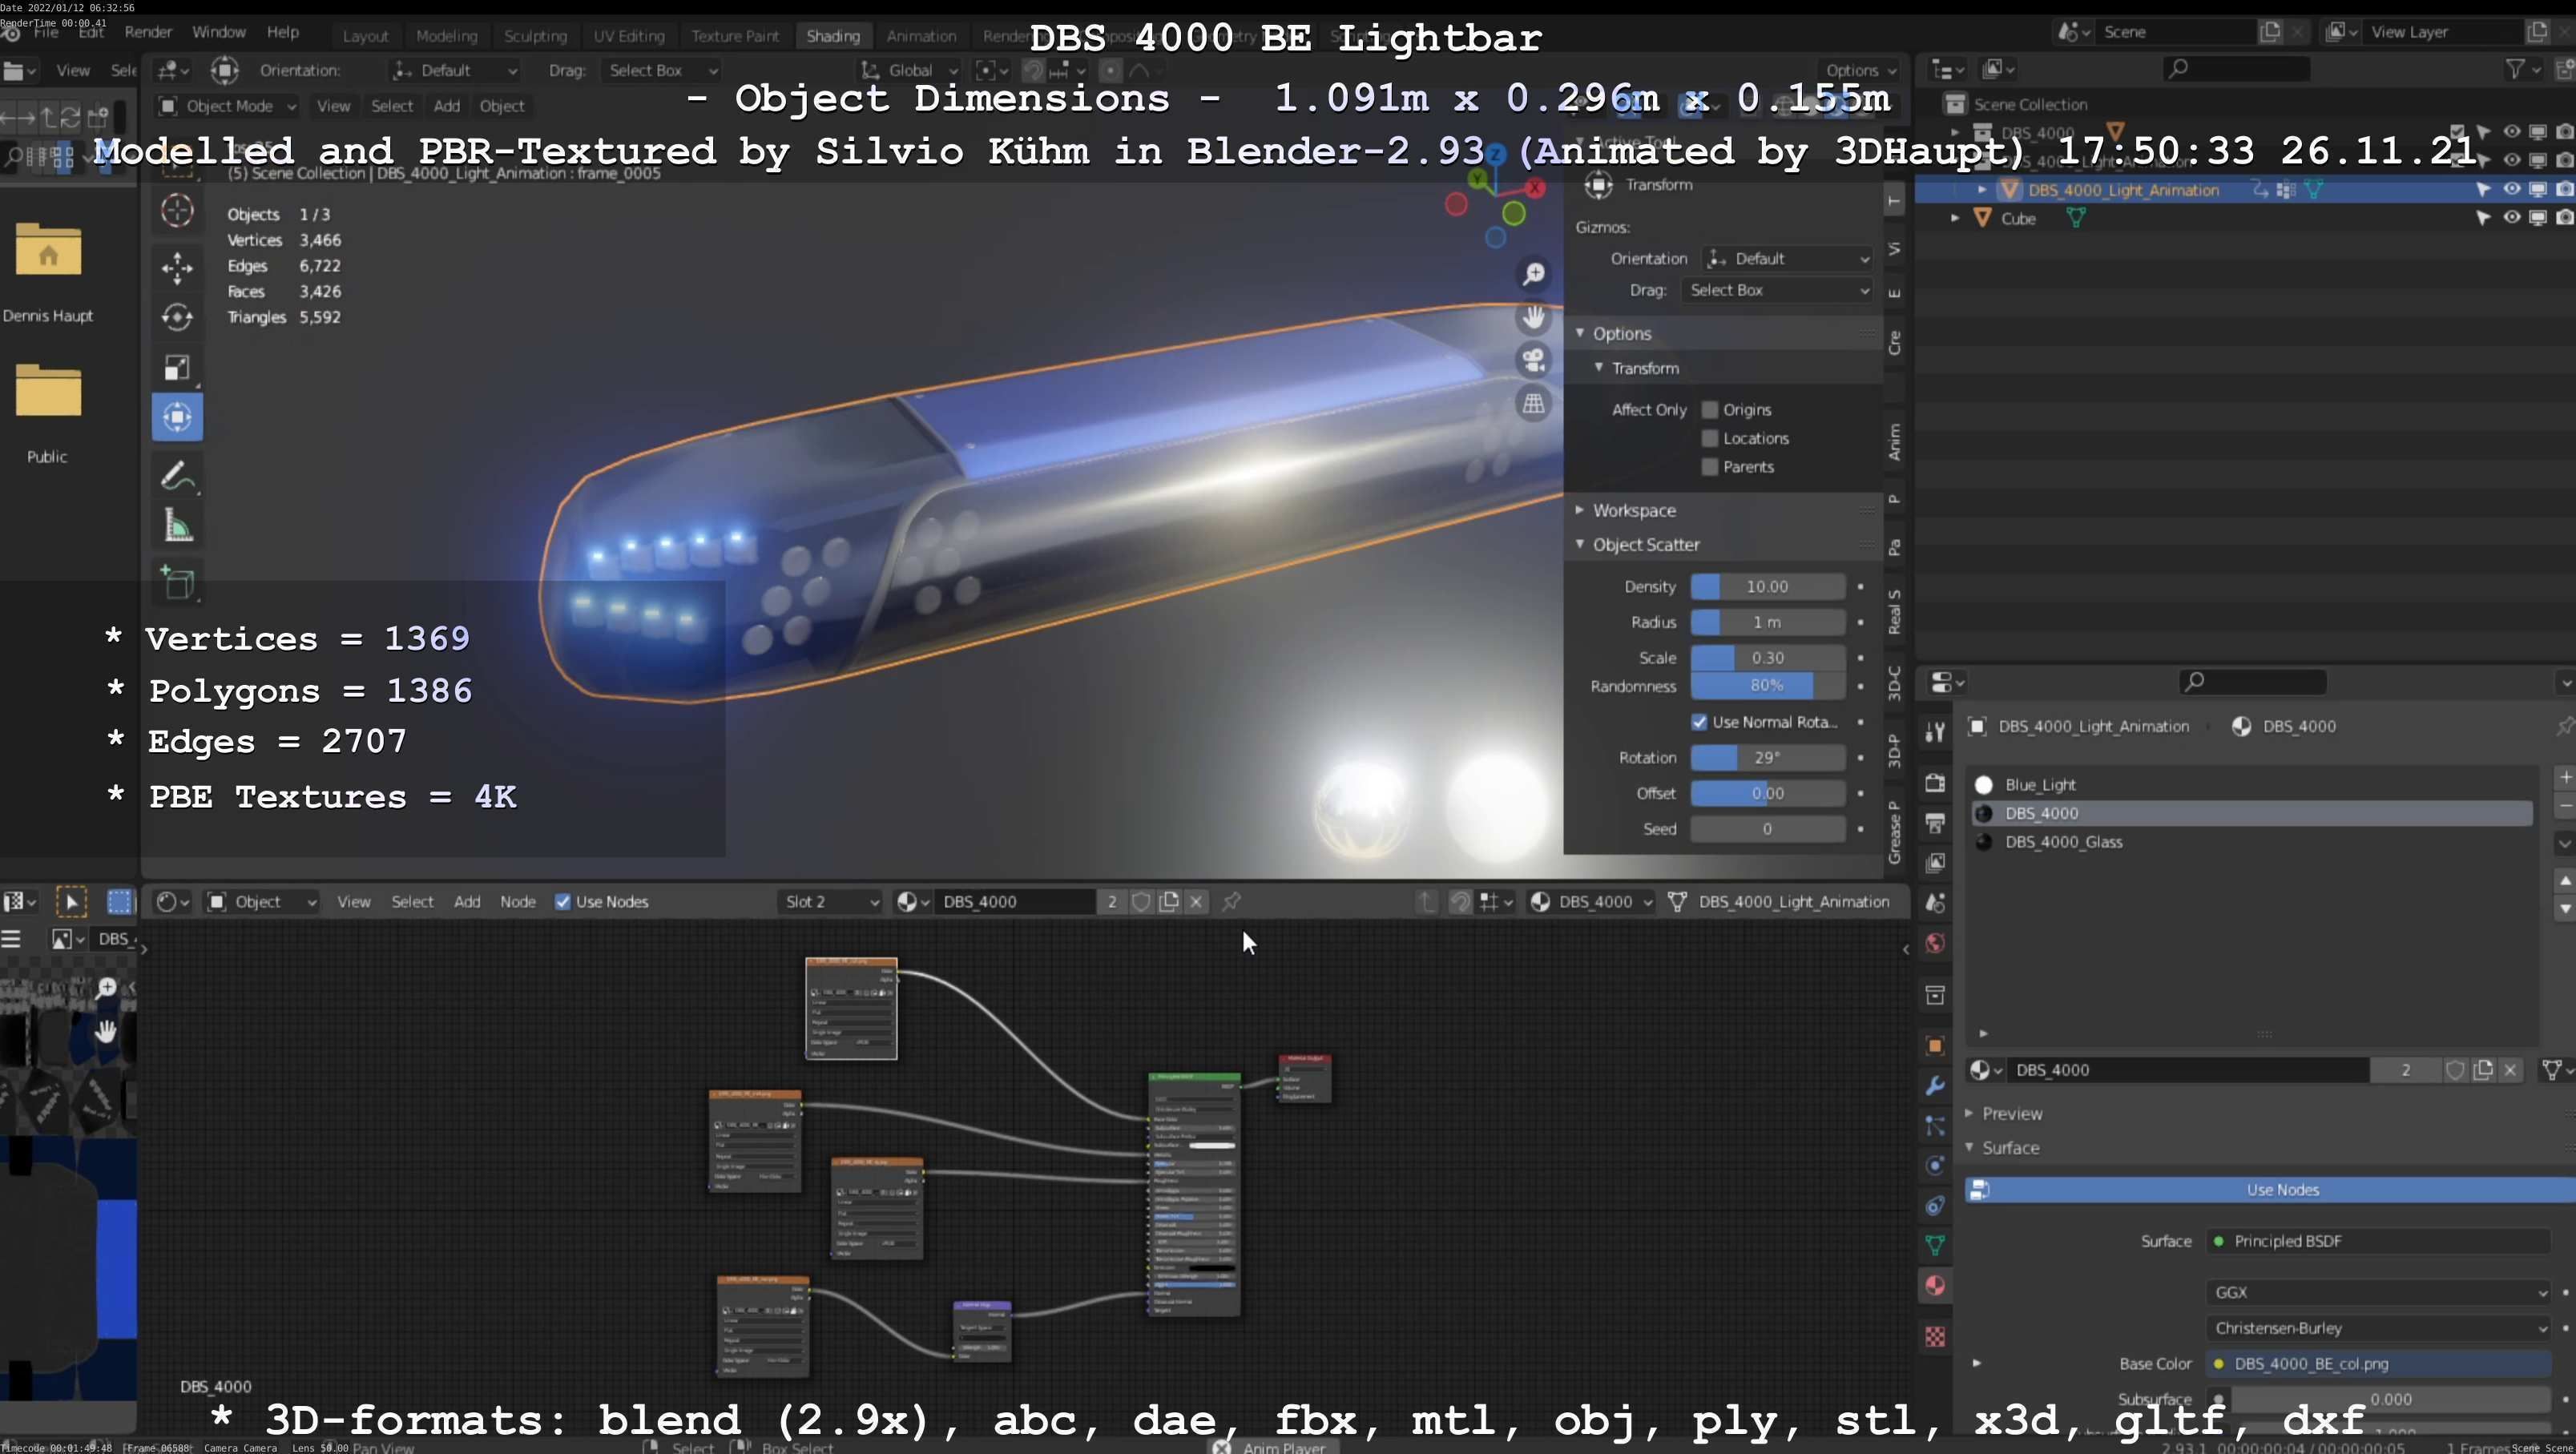
Task: Click new material copy icon in node header
Action: [x=1169, y=902]
